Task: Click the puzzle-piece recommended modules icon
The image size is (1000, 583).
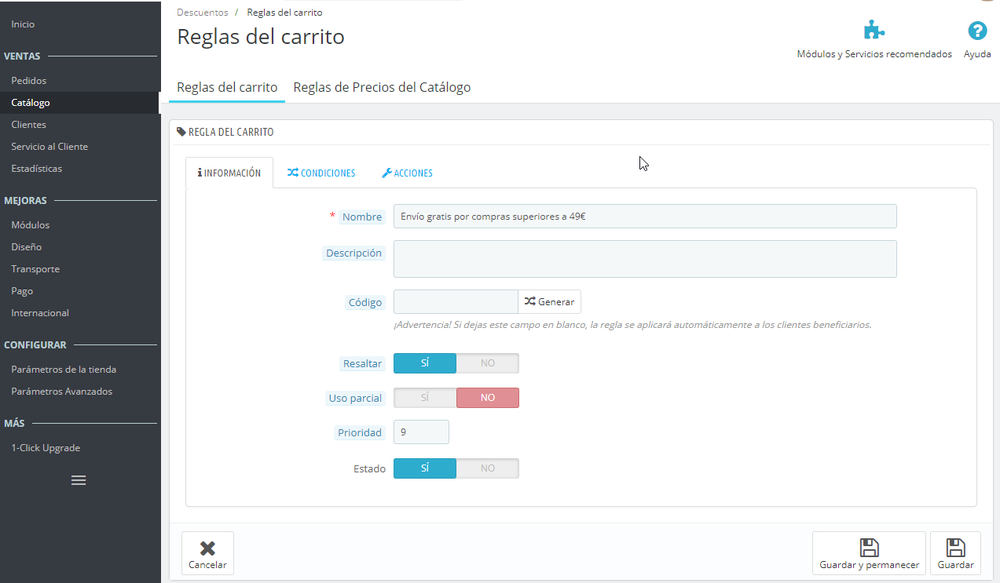Action: [x=874, y=30]
